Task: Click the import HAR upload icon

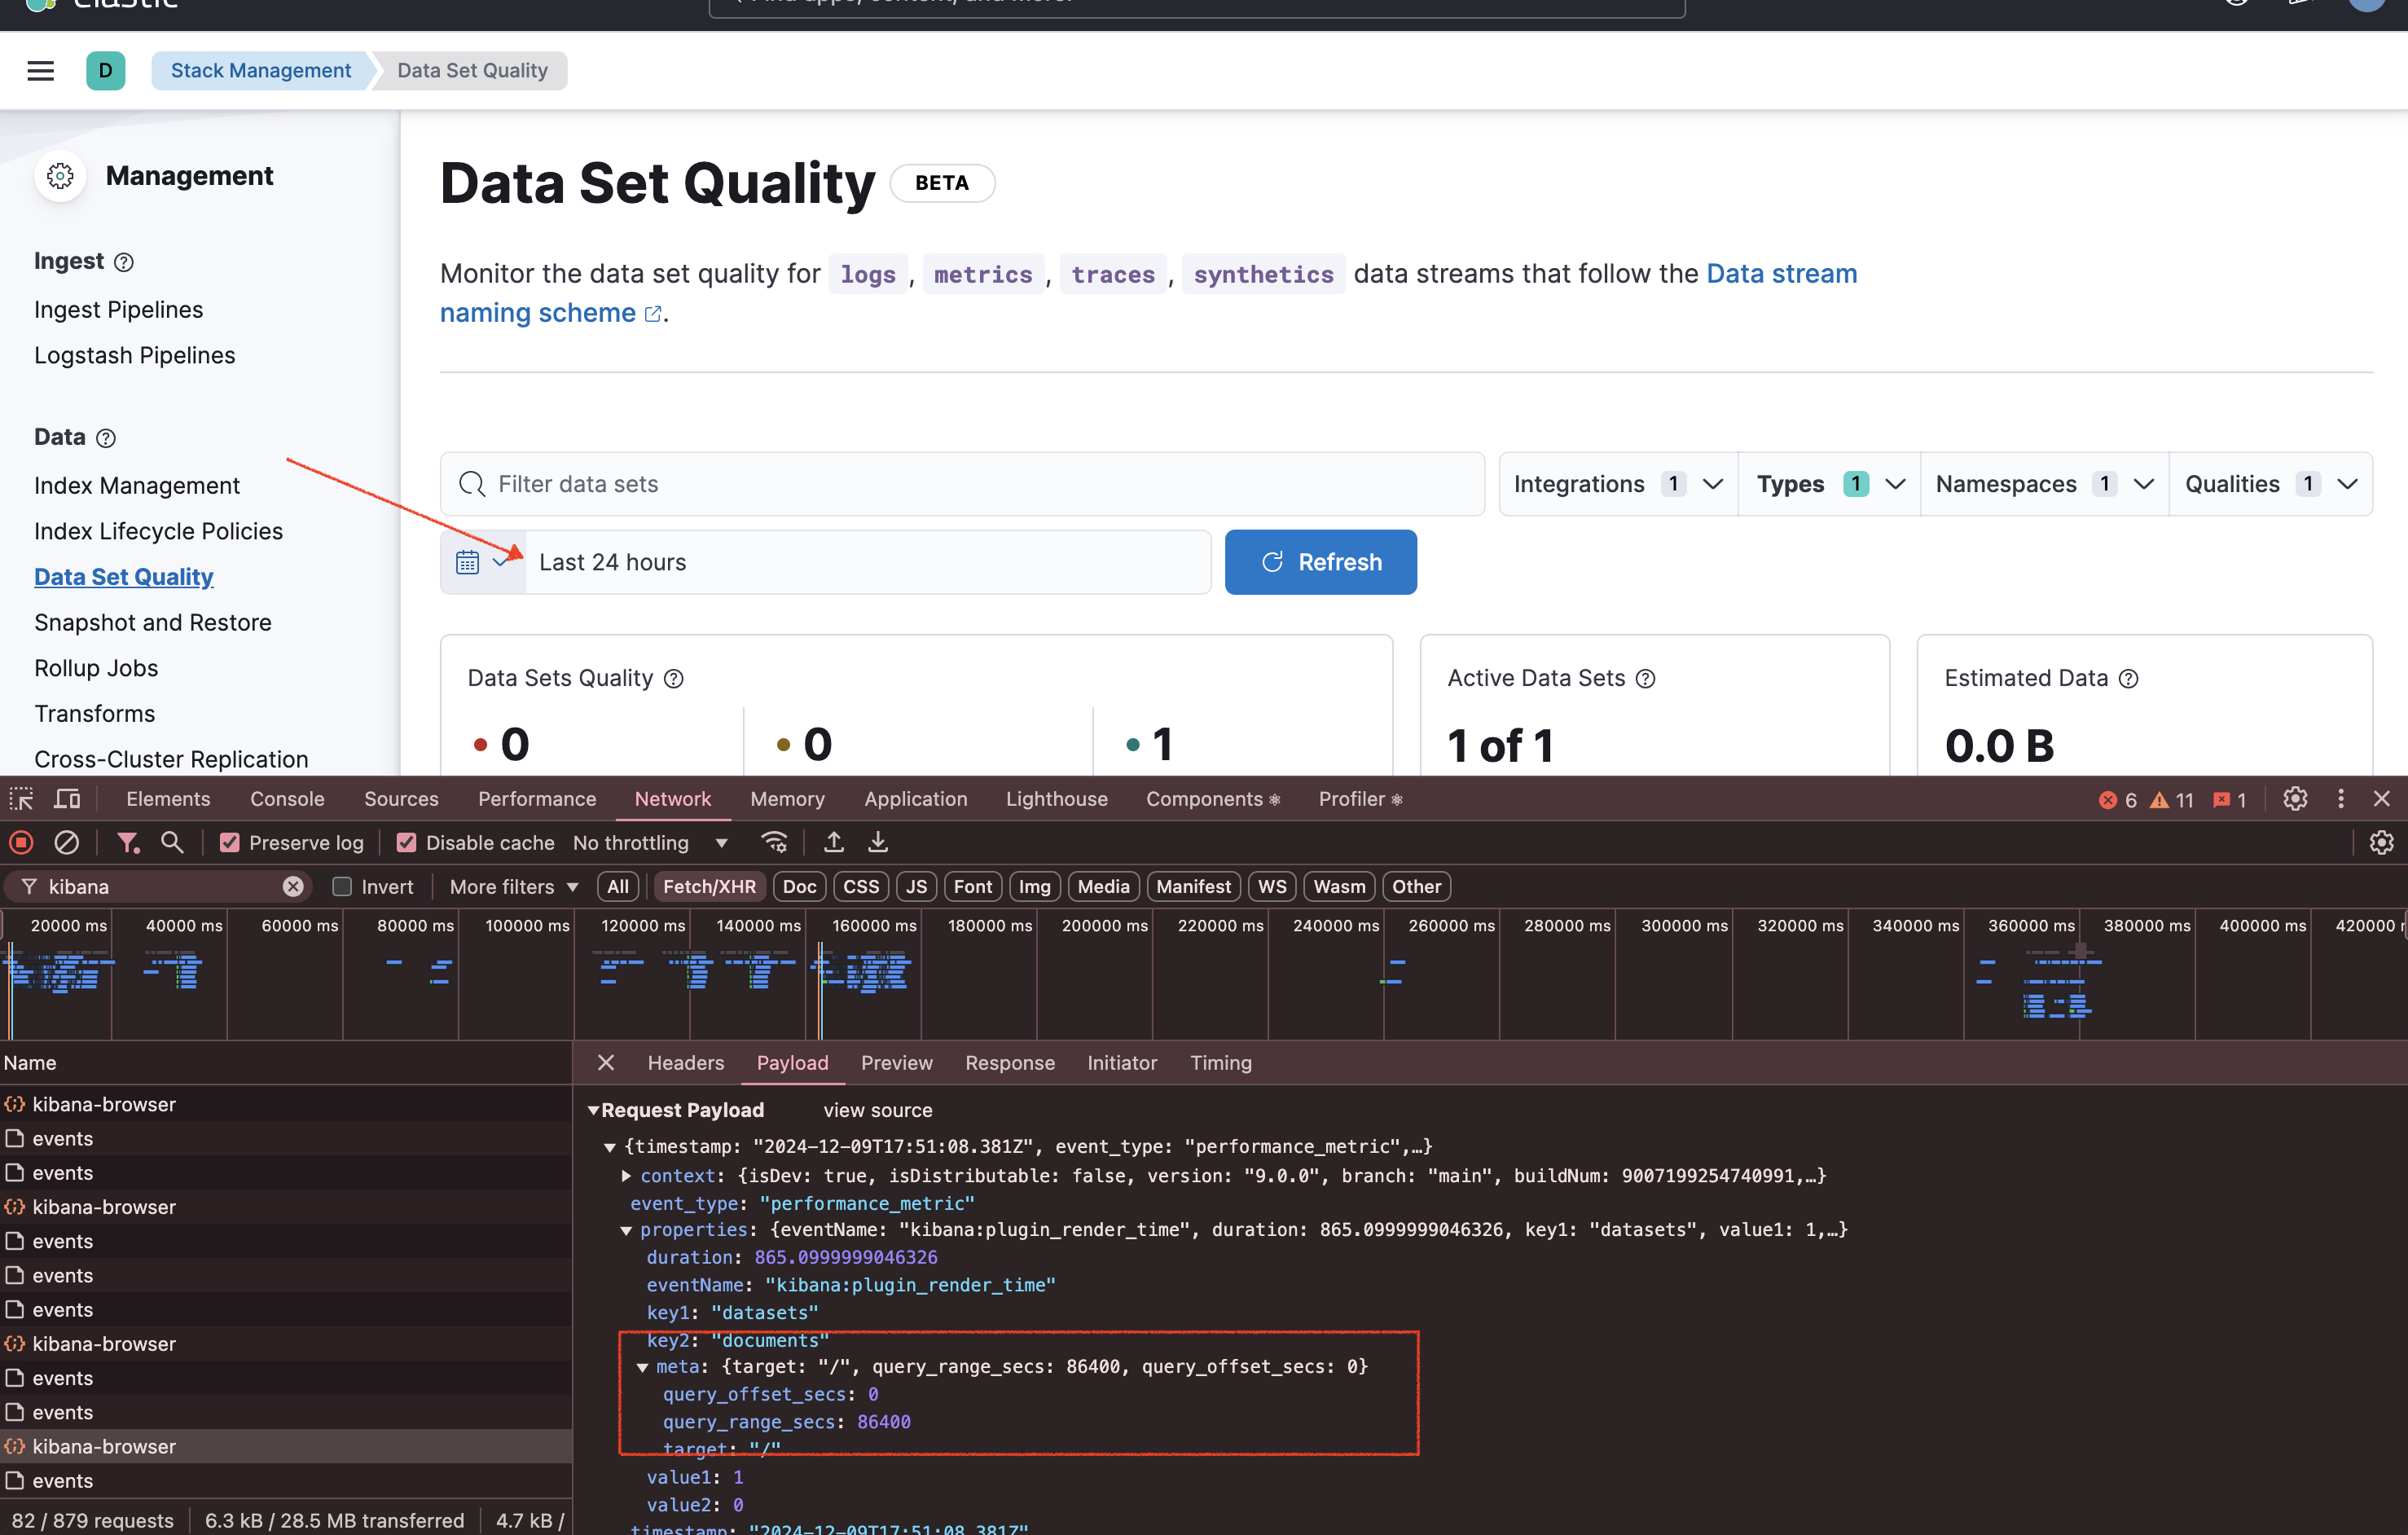Action: coord(833,843)
